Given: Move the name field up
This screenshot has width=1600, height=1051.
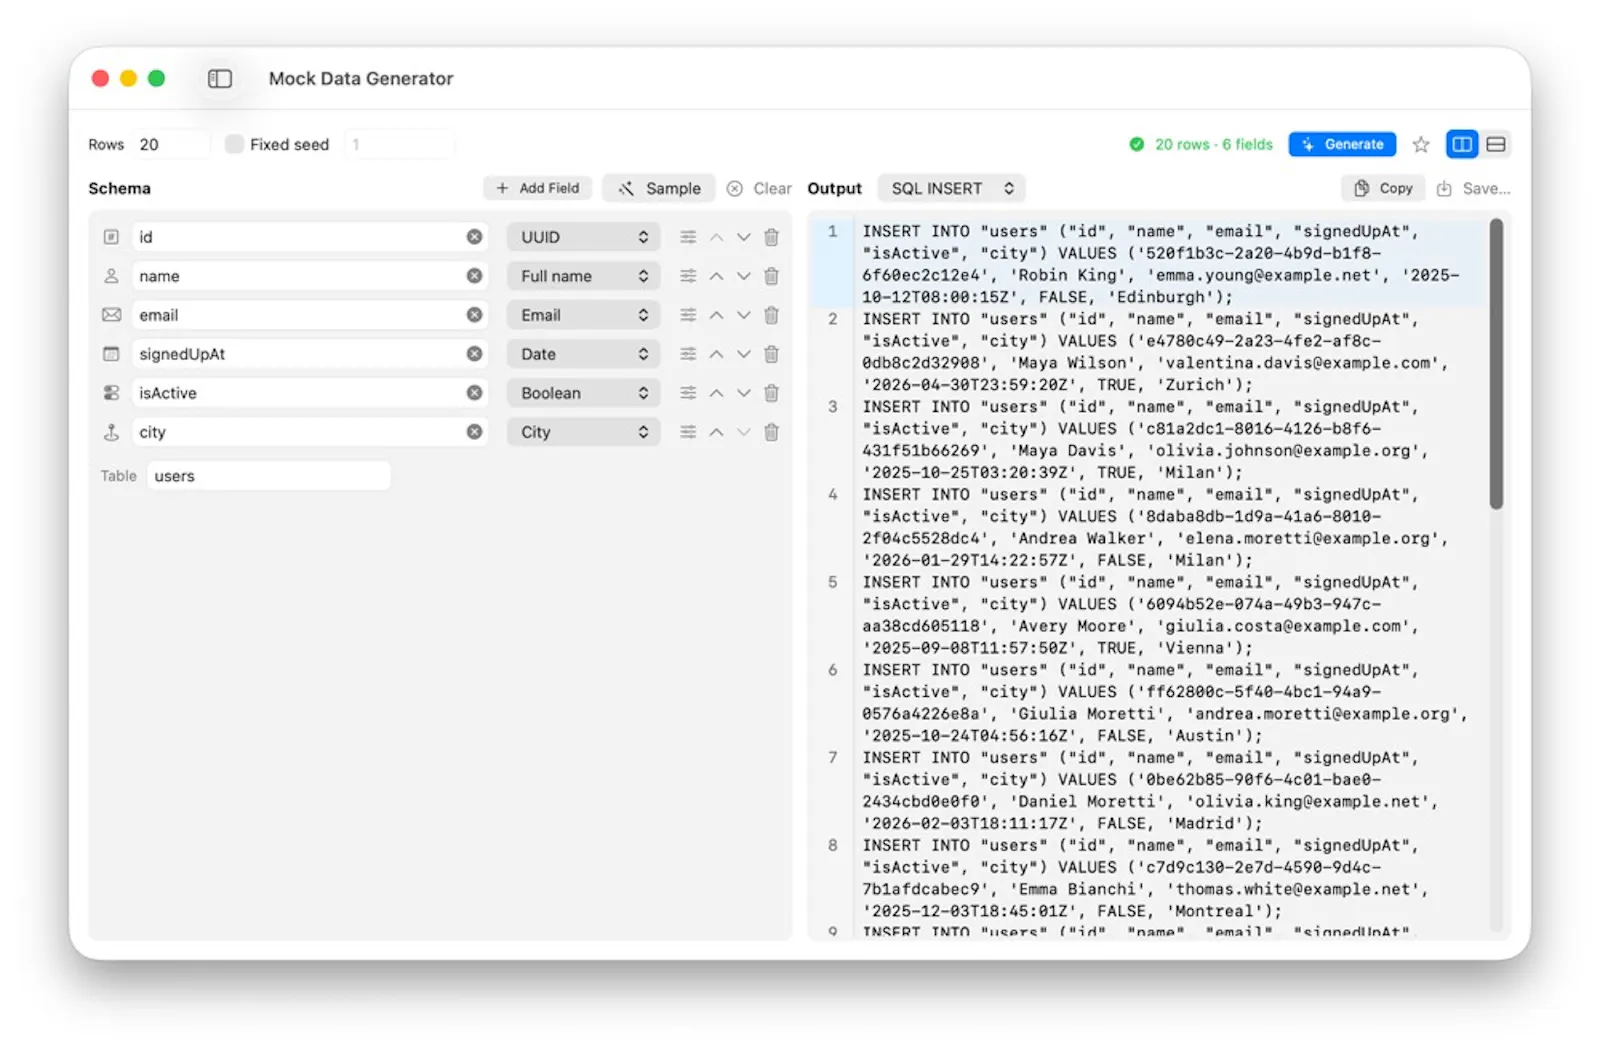Looking at the screenshot, I should click(x=716, y=276).
